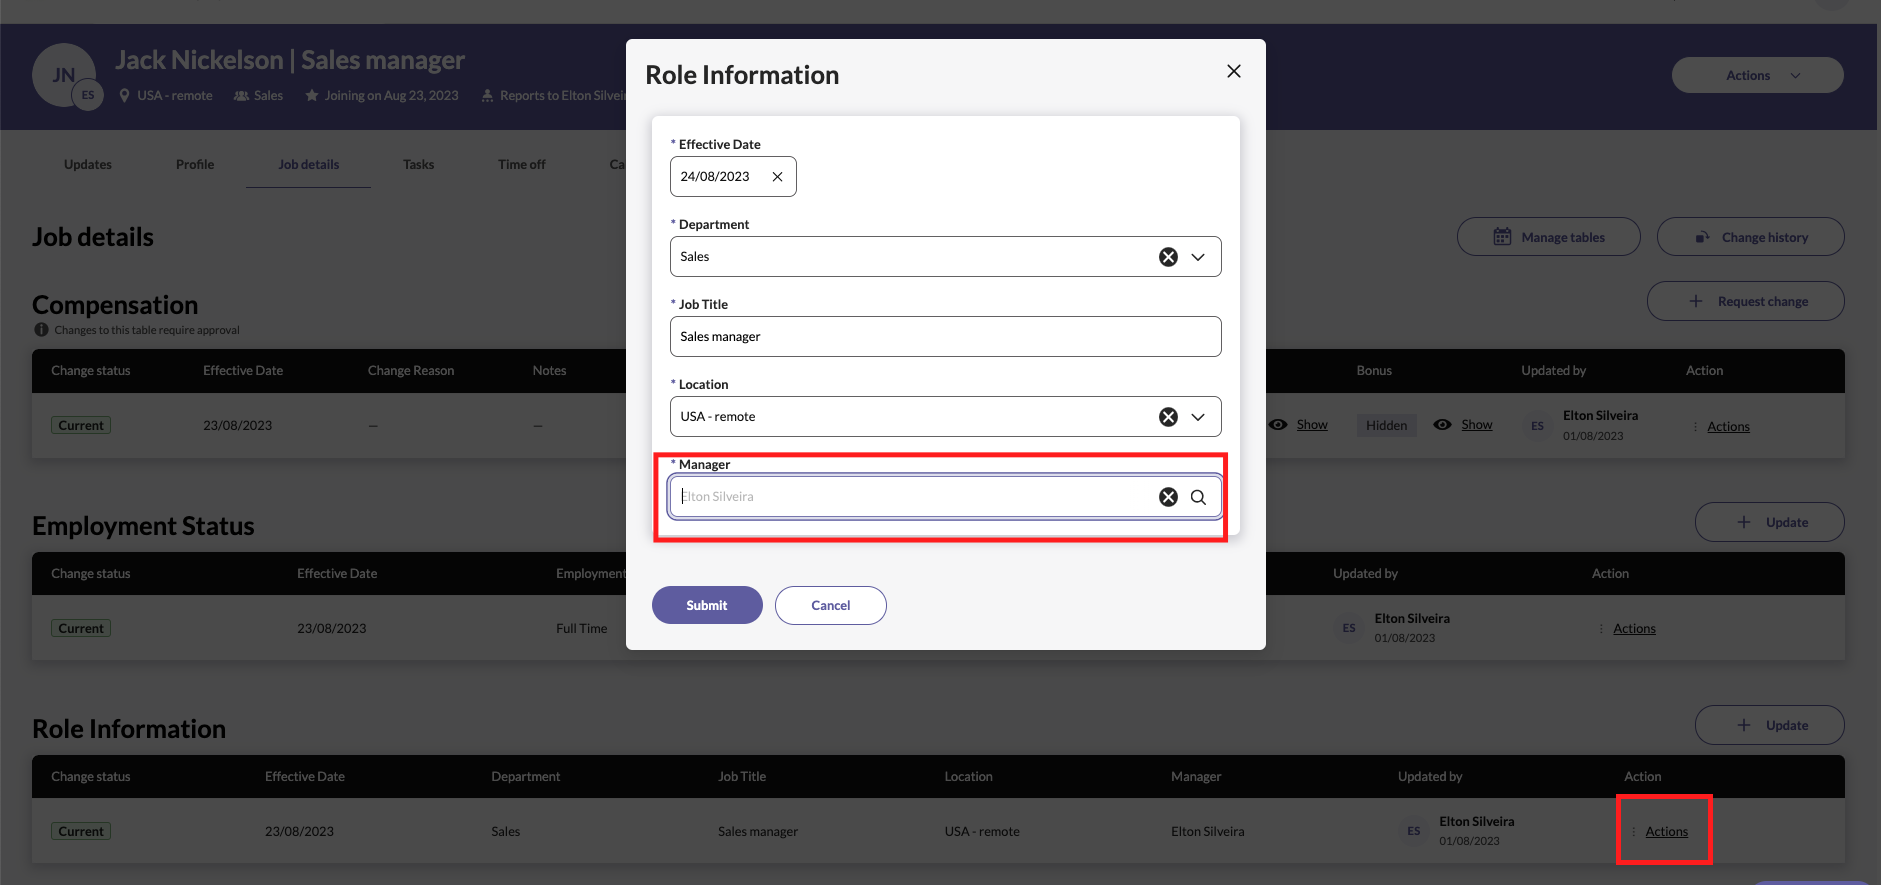
Task: Toggle the eye icon before Hidden bonus
Action: [x=1278, y=425]
